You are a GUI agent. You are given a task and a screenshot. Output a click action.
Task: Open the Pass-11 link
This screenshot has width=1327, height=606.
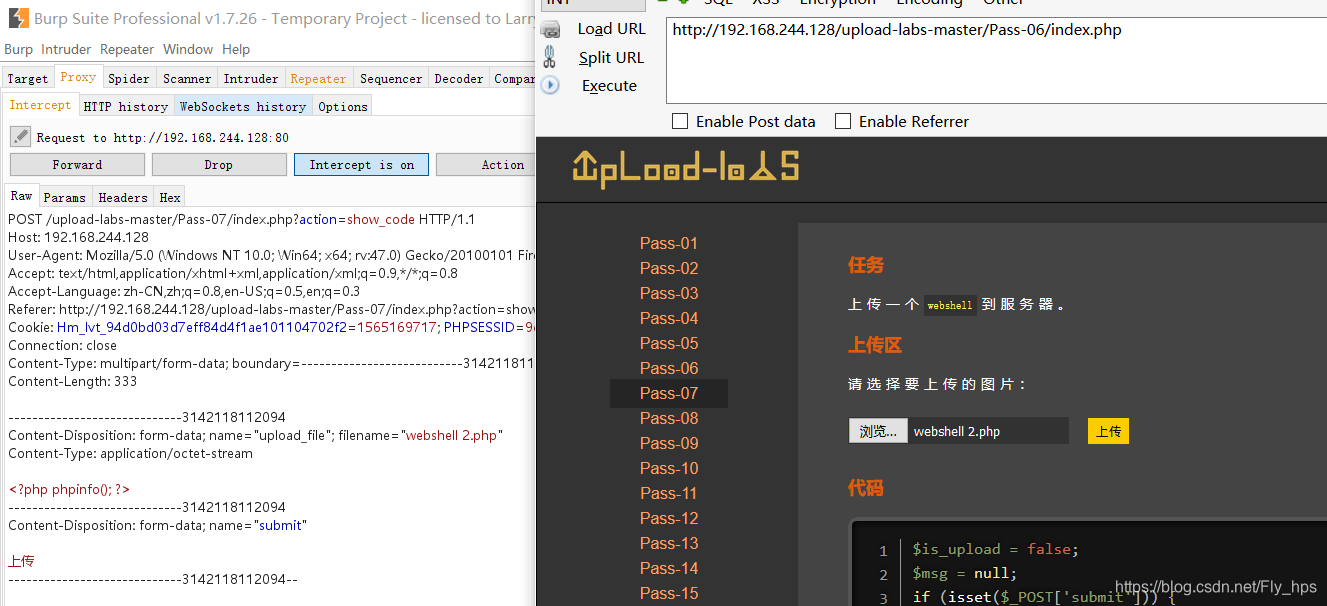[669, 493]
